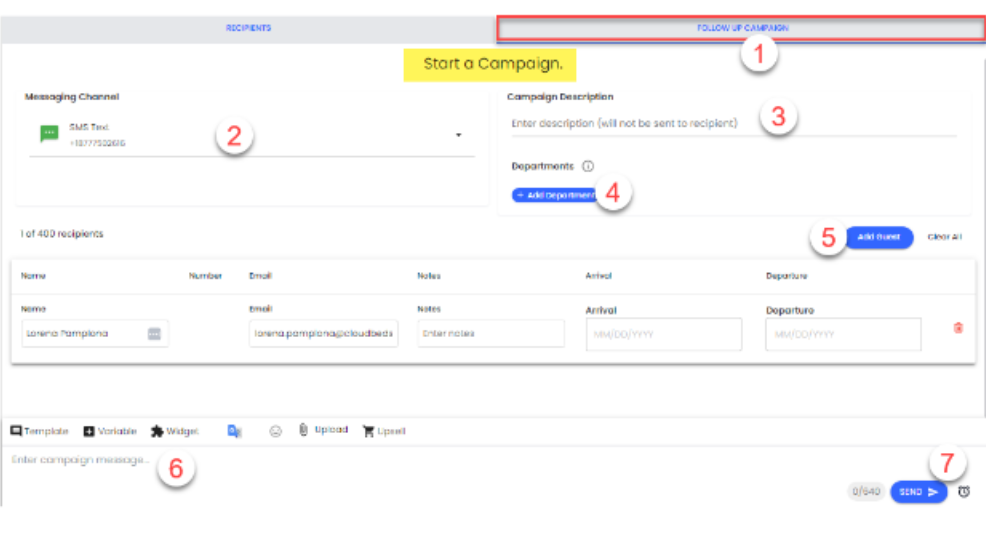The image size is (986, 534).
Task: Delete recipient with red trash icon
Action: click(x=958, y=328)
